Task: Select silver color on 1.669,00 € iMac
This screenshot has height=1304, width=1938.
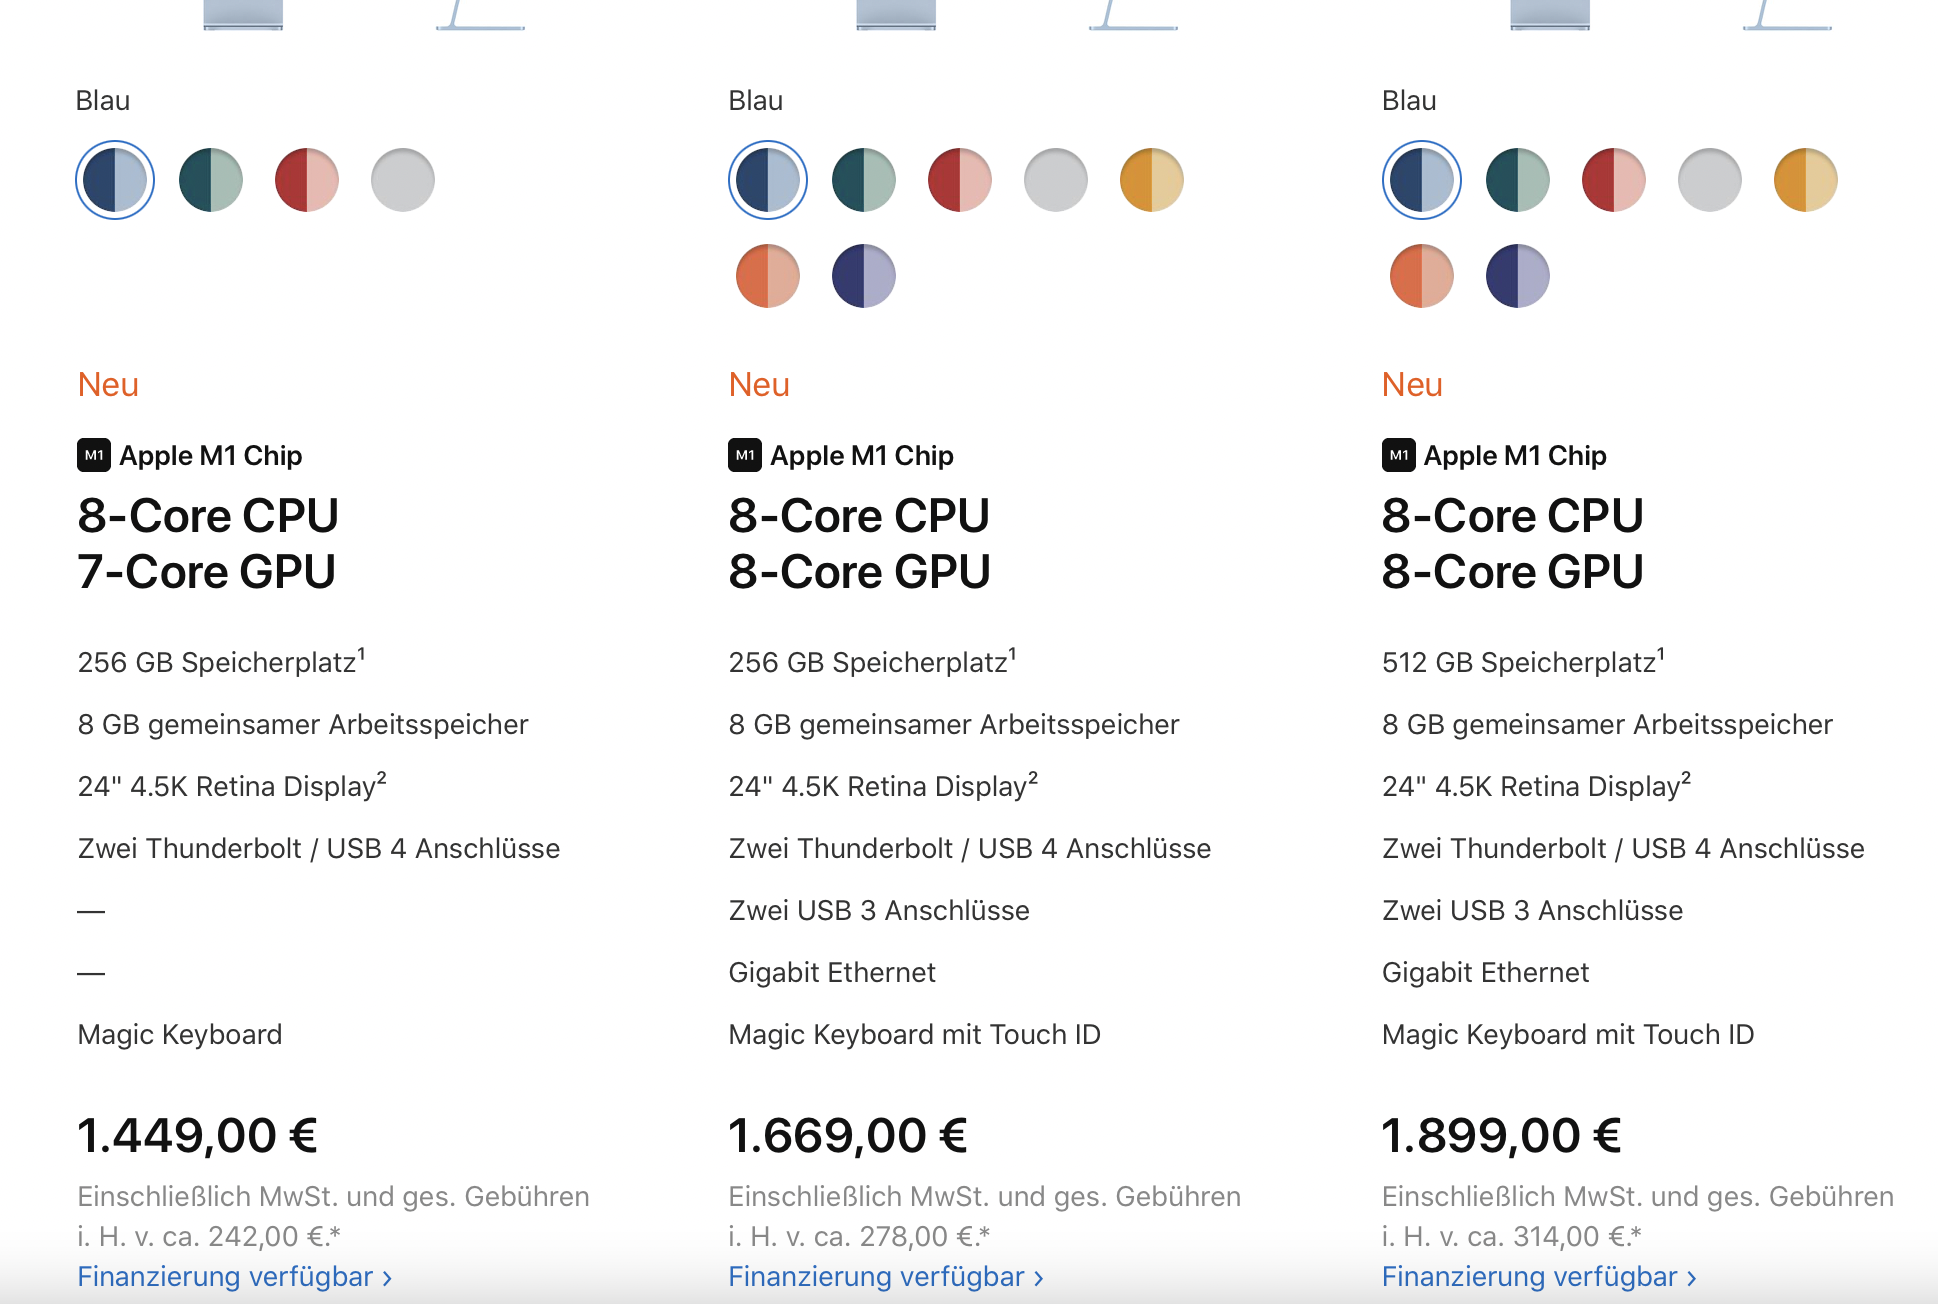Action: click(1056, 180)
